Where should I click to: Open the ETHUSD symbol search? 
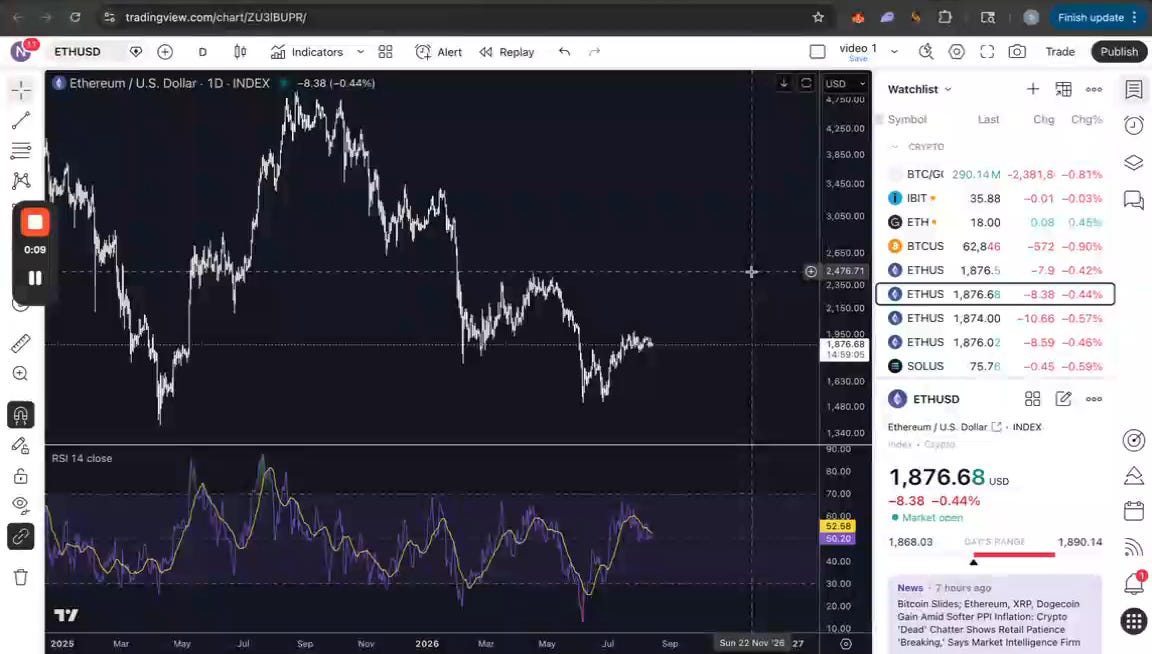point(77,51)
